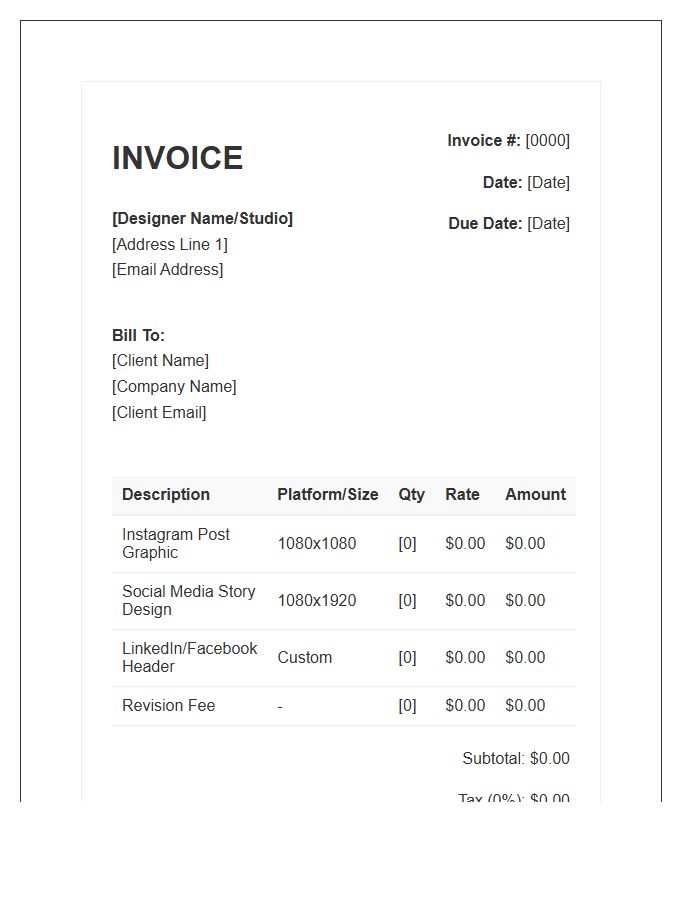700x900 pixels.
Task: Click the 'Subtotal: $0.00' line
Action: (516, 759)
